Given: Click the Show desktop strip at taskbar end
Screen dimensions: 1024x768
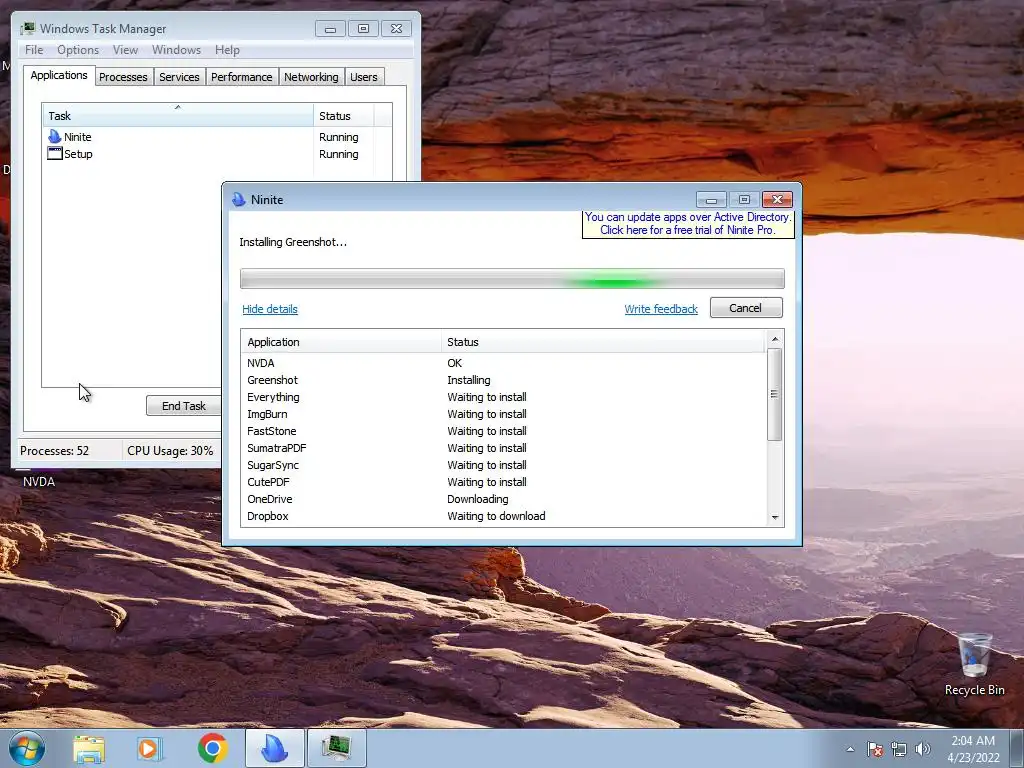Looking at the screenshot, I should tap(1018, 748).
